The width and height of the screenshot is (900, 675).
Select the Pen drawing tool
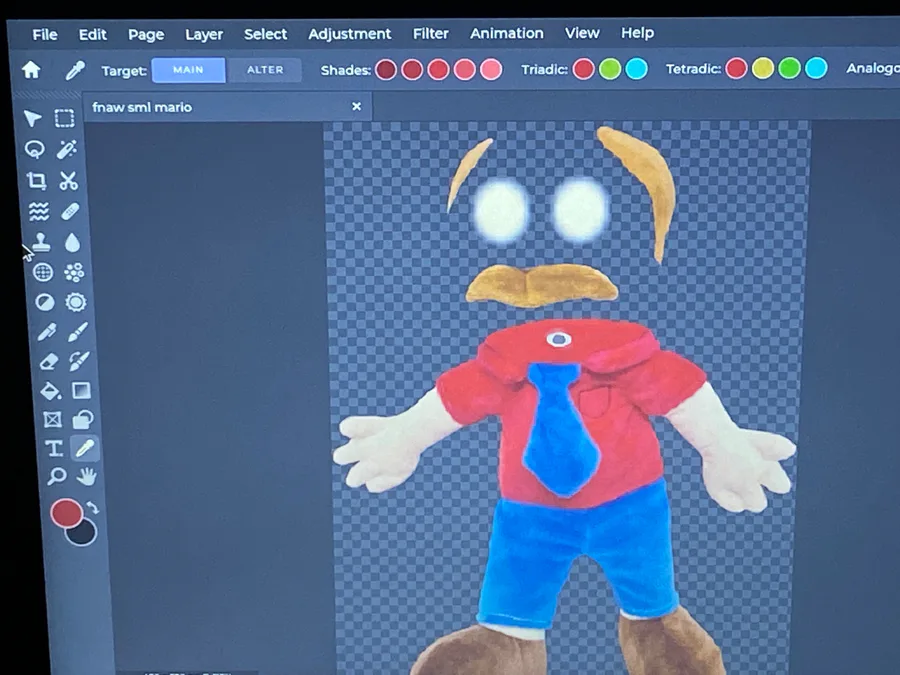[47, 332]
